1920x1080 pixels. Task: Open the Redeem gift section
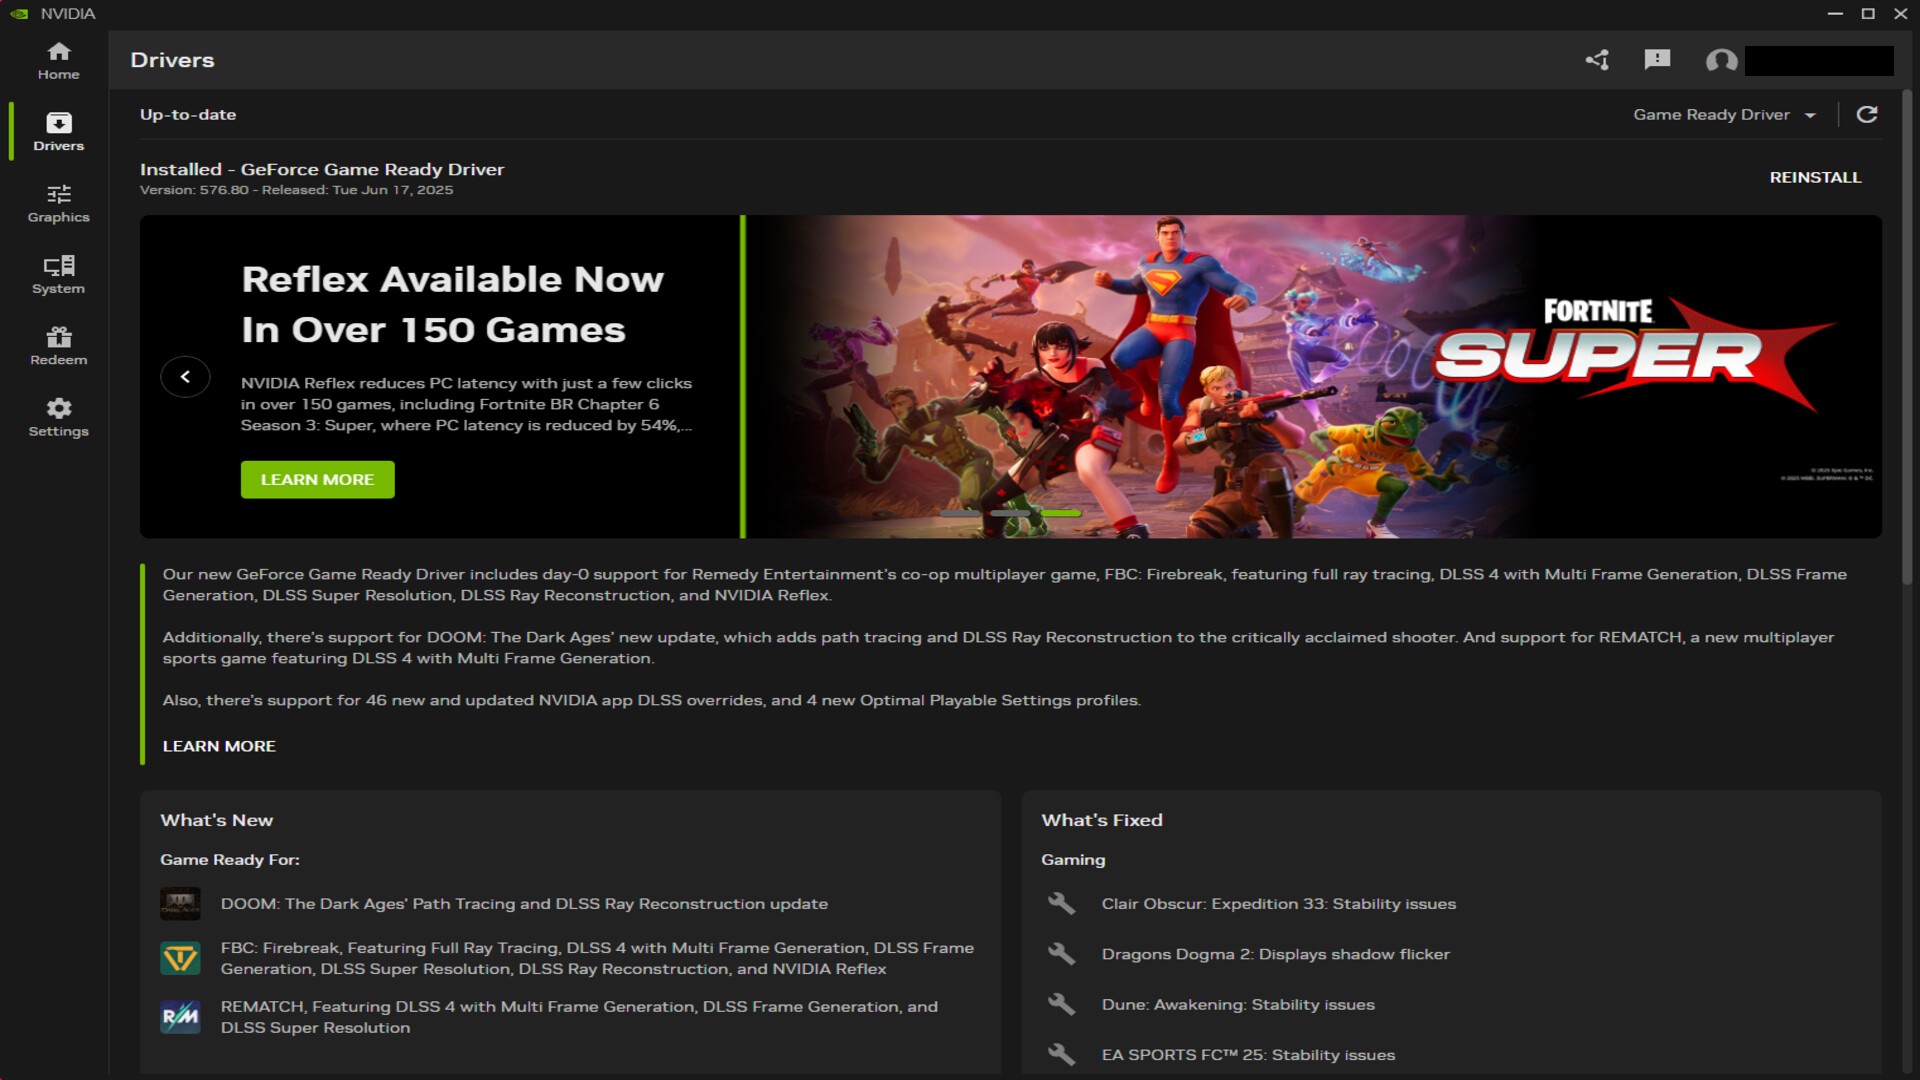pos(58,346)
